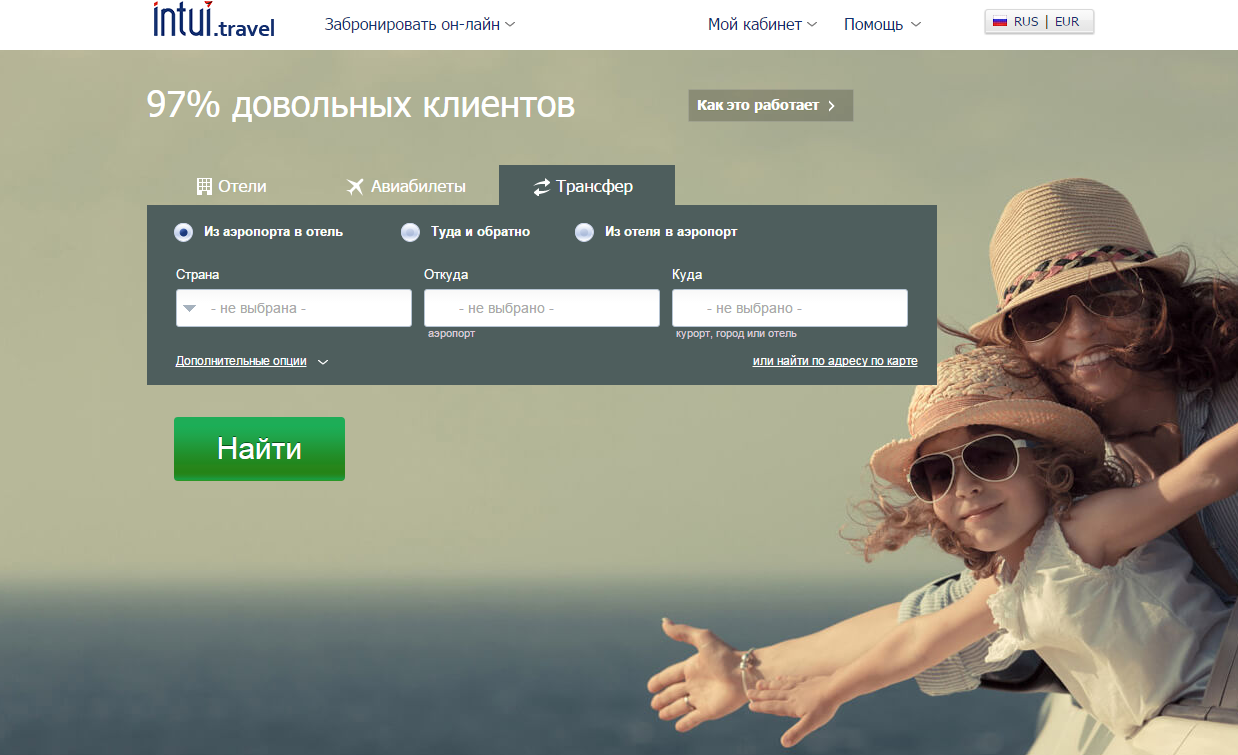Select the Трансфер tab
This screenshot has width=1238, height=755.
tap(587, 186)
